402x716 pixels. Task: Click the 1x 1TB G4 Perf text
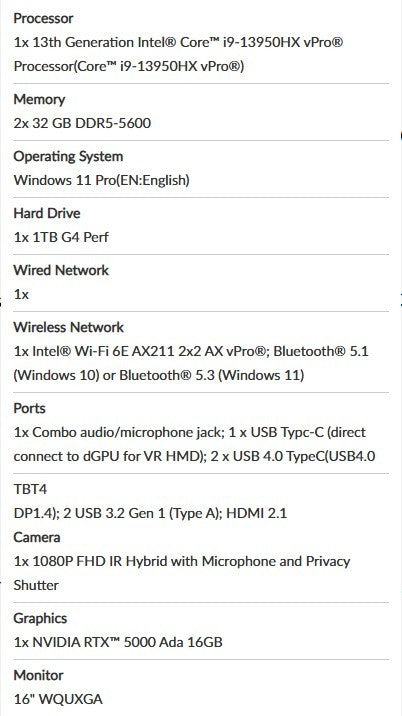click(61, 237)
